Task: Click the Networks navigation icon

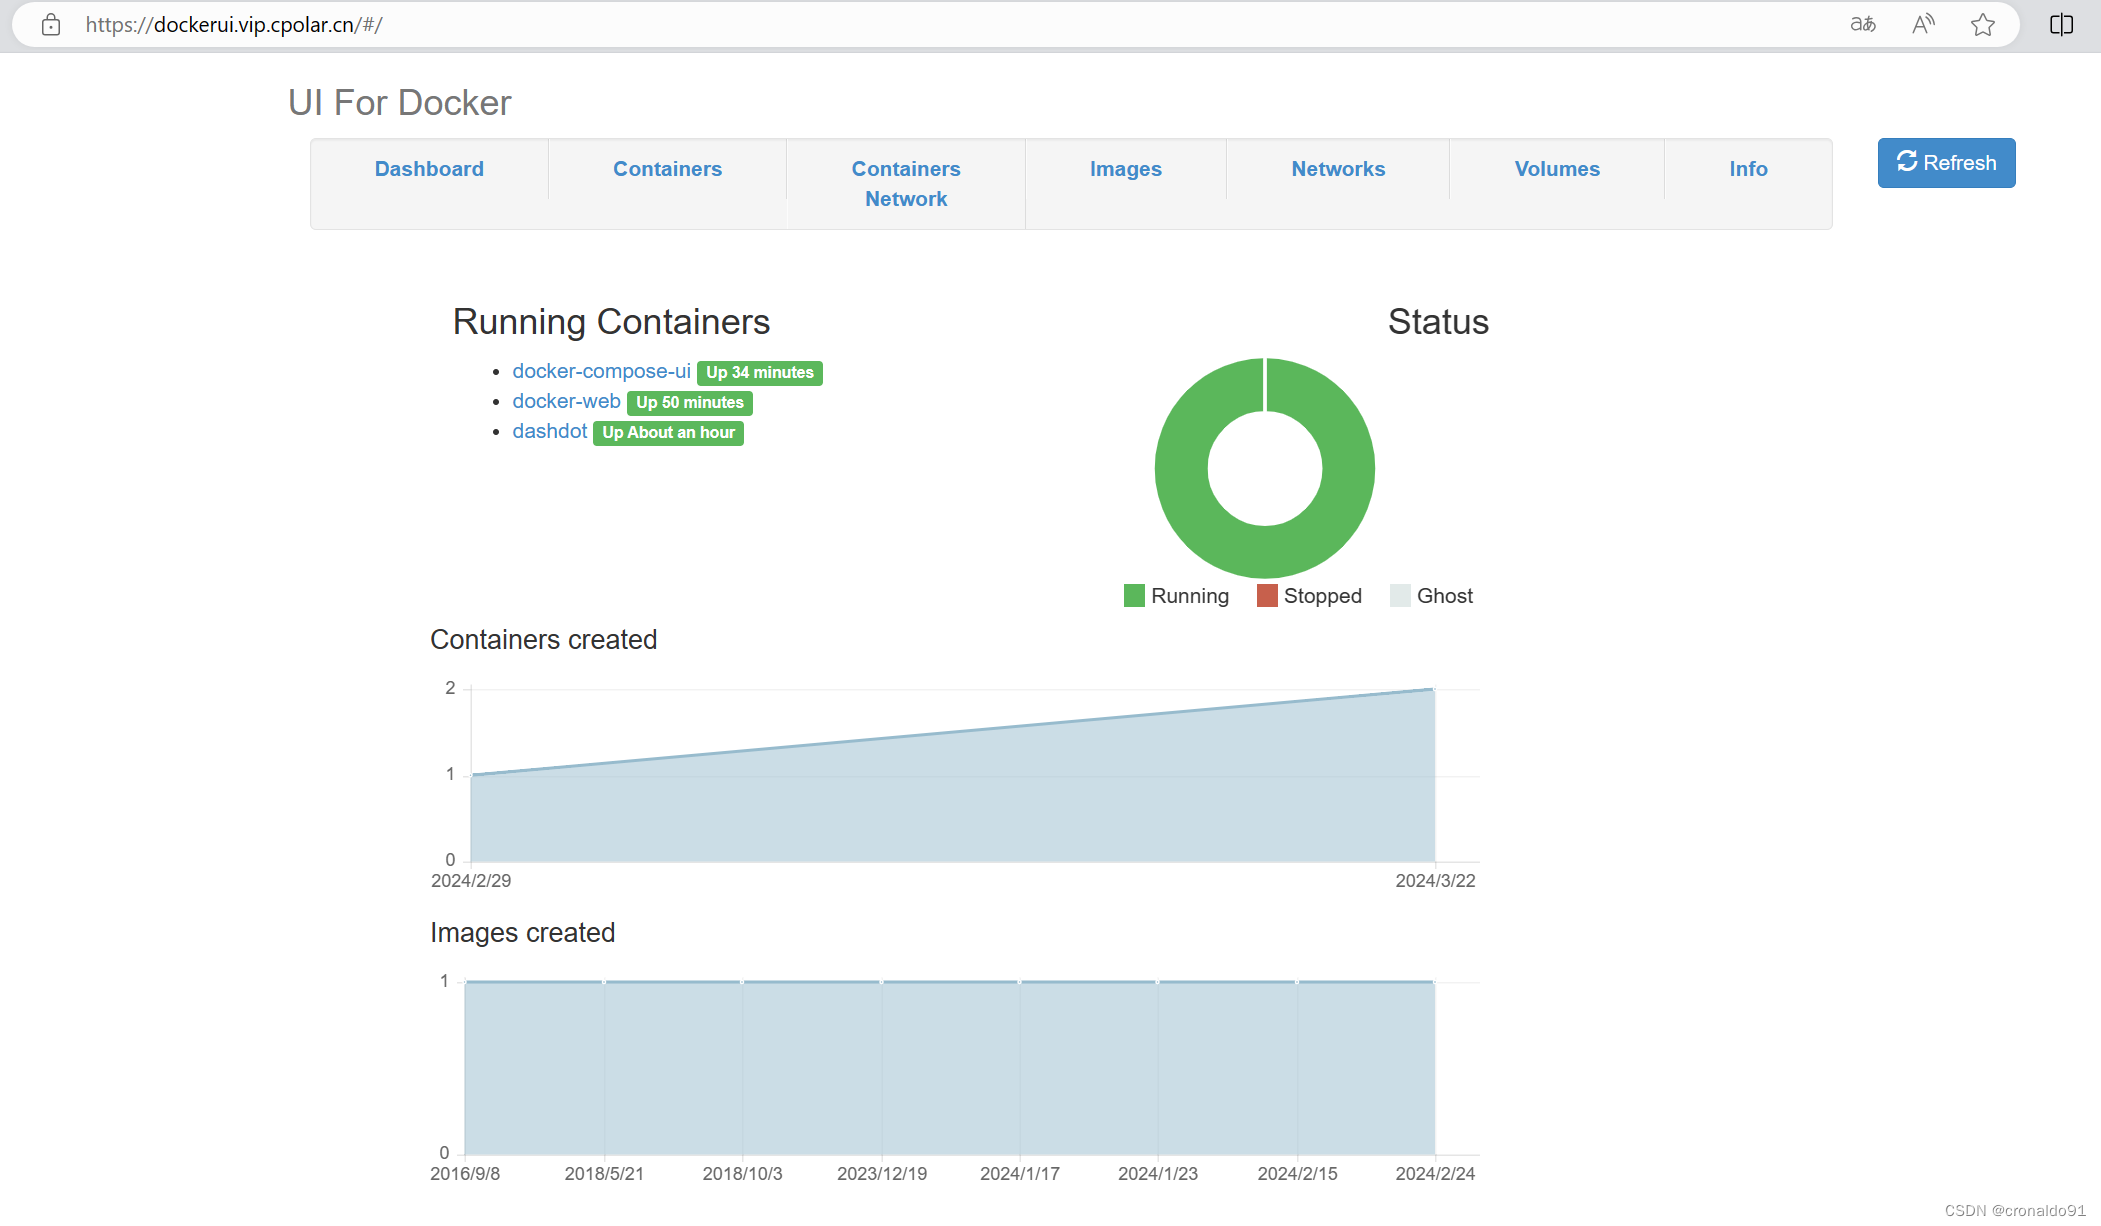Action: coord(1338,168)
